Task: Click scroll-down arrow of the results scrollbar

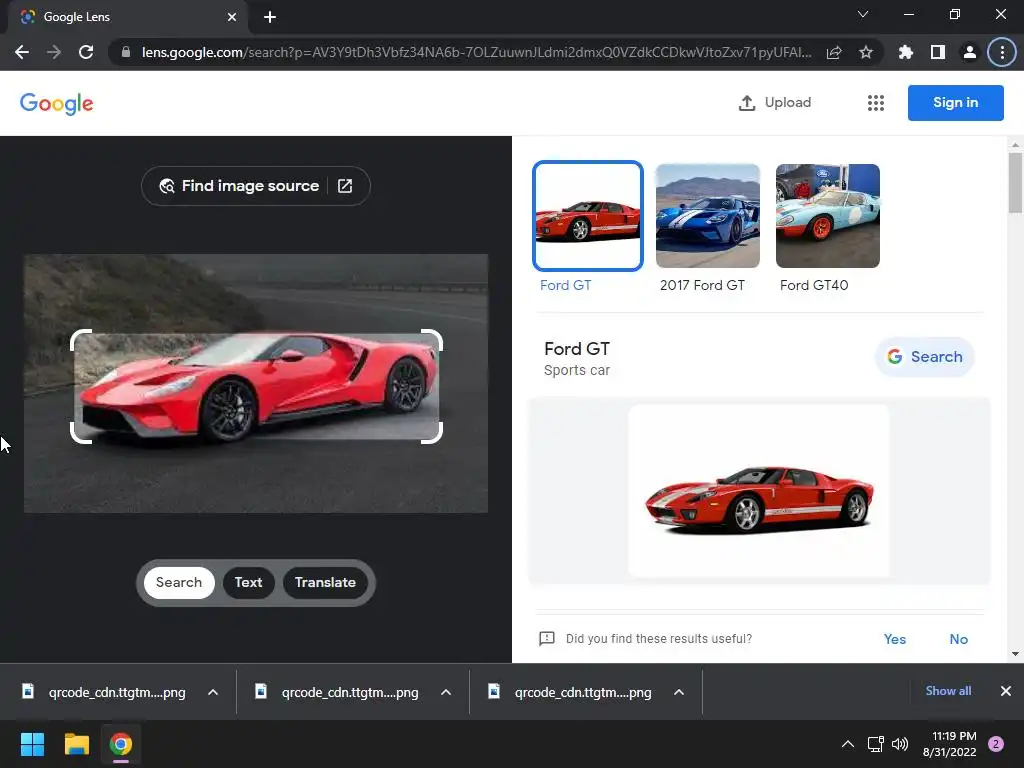Action: pyautogui.click(x=1015, y=654)
